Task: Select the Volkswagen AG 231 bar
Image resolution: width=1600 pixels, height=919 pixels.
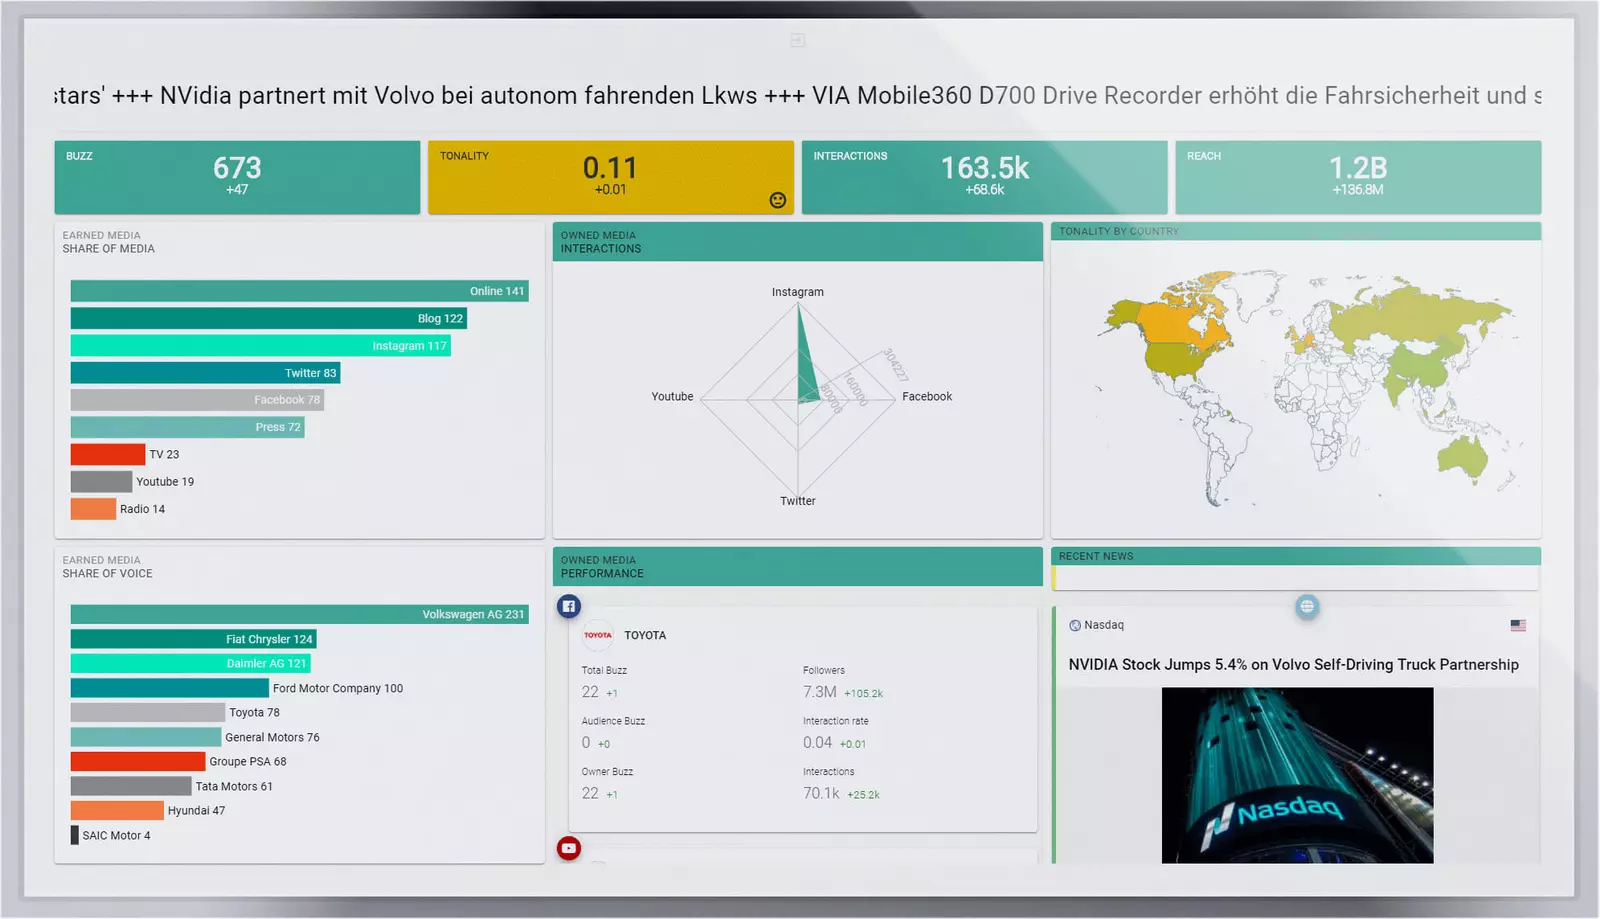Action: point(299,614)
